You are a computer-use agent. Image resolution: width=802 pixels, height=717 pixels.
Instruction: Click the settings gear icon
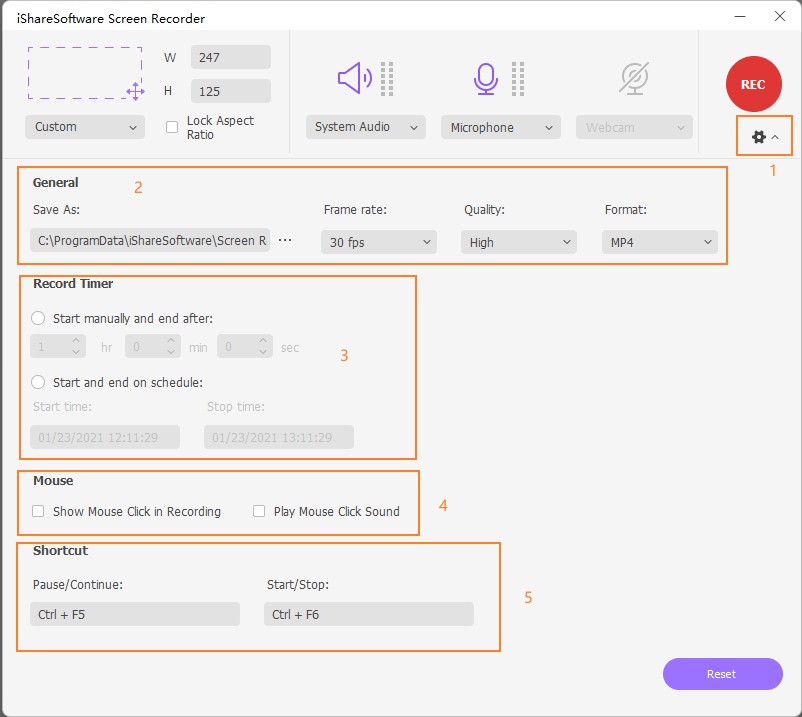(x=759, y=136)
